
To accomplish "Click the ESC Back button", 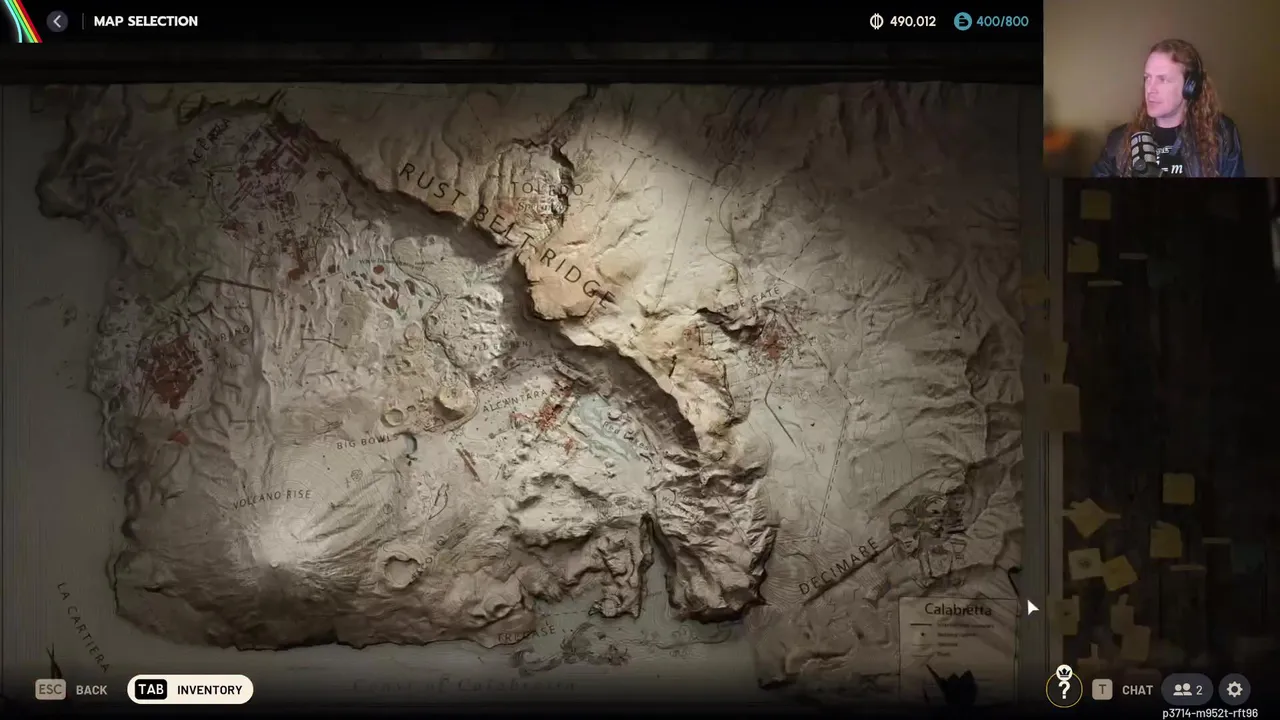I will click(72, 690).
